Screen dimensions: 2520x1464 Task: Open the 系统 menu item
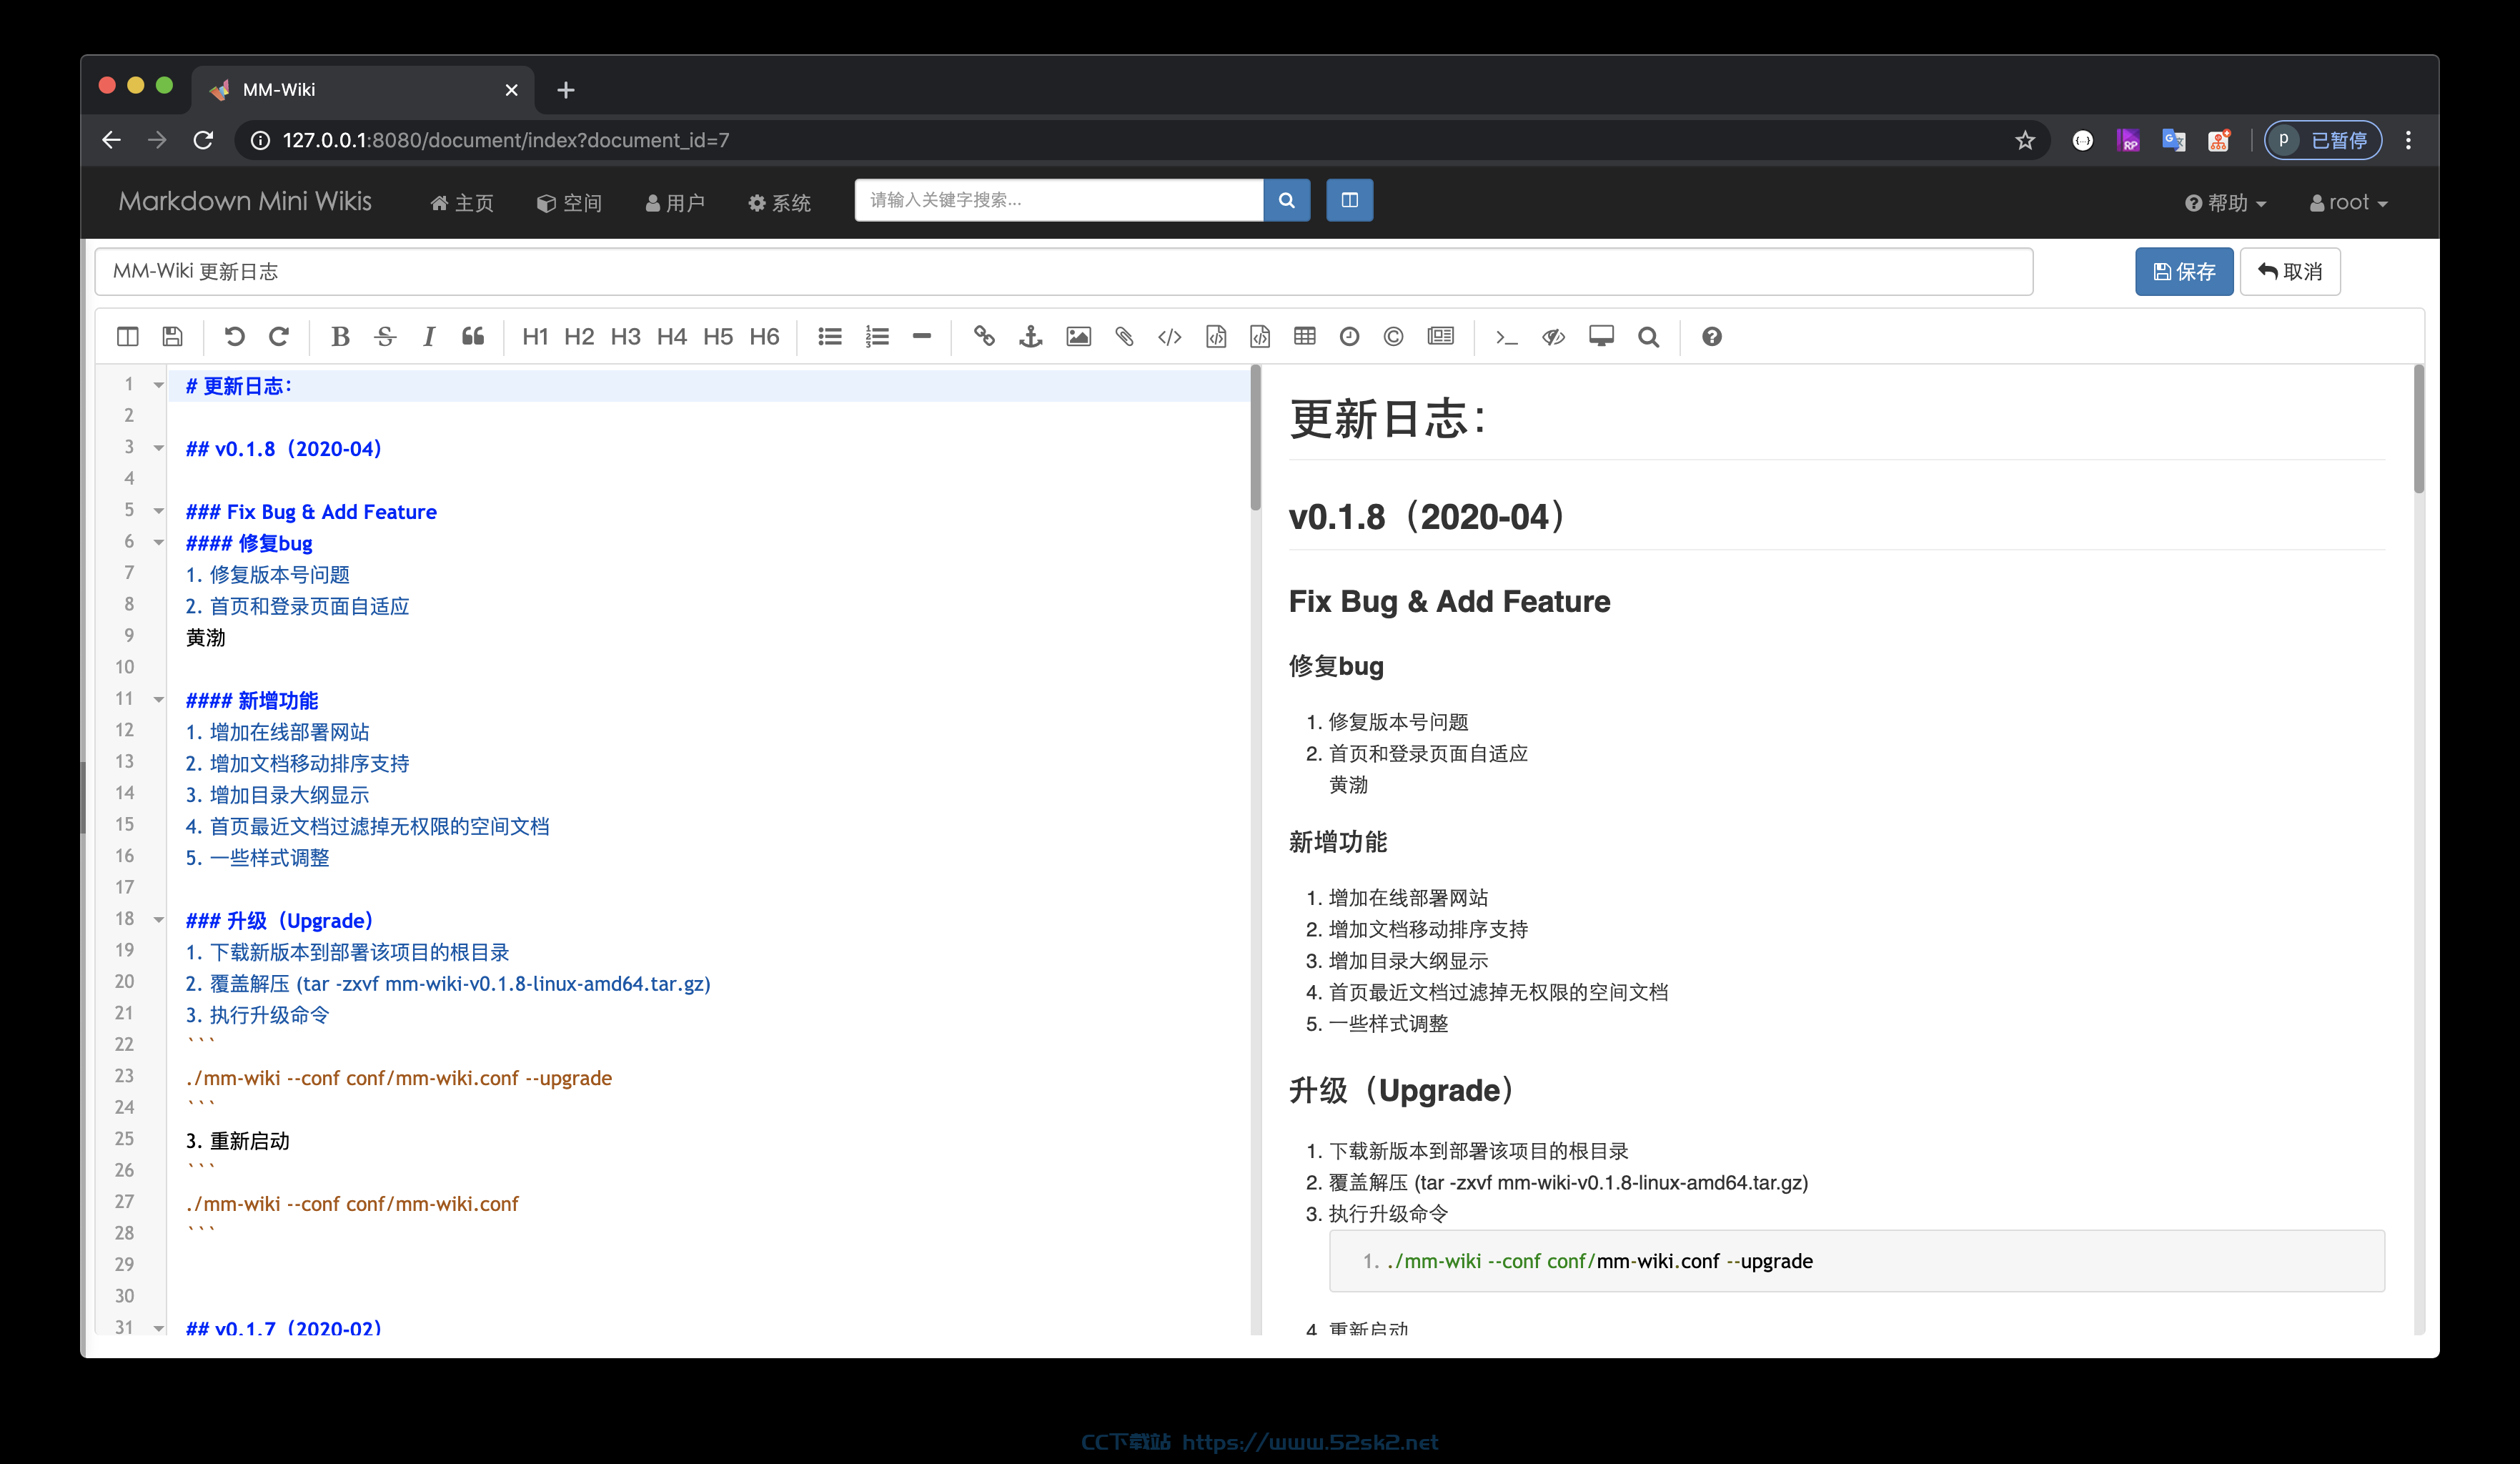pos(779,203)
